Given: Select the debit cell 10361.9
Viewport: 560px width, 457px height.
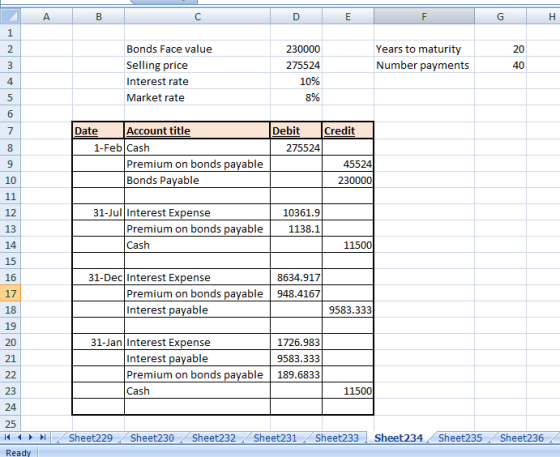Looking at the screenshot, I should [296, 212].
